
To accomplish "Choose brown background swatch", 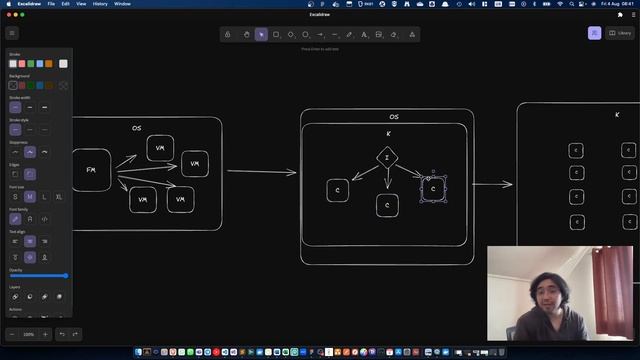I will click(x=49, y=86).
